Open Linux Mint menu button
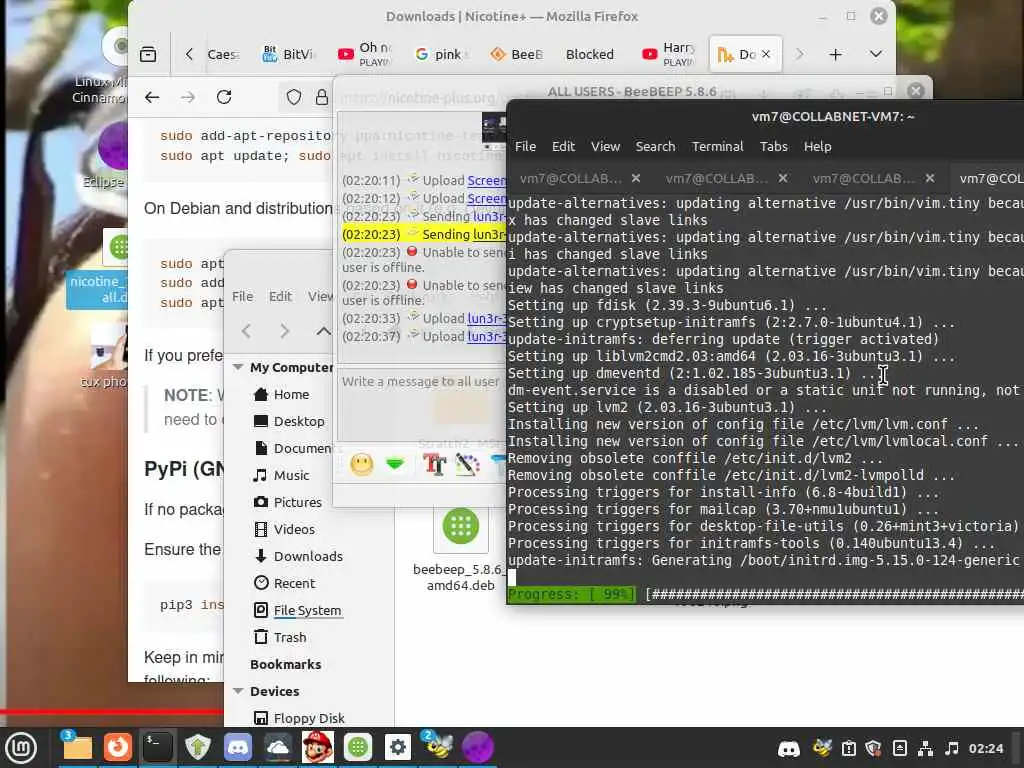This screenshot has height=768, width=1024. tap(21, 748)
